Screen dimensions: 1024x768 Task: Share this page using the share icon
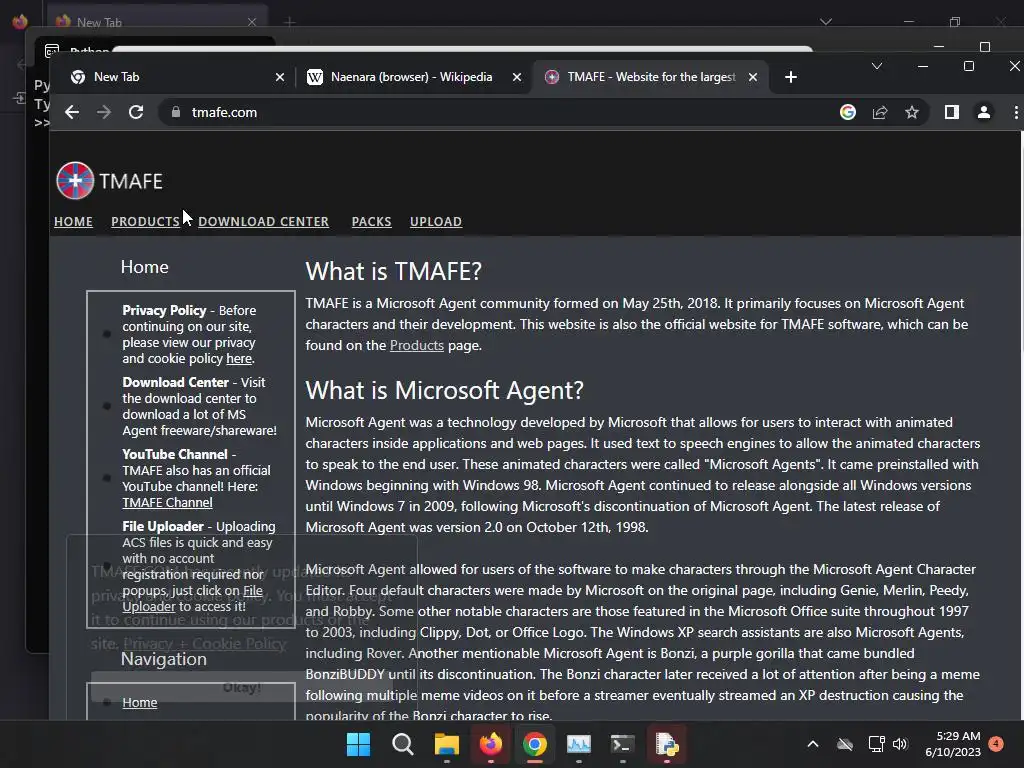tap(880, 112)
